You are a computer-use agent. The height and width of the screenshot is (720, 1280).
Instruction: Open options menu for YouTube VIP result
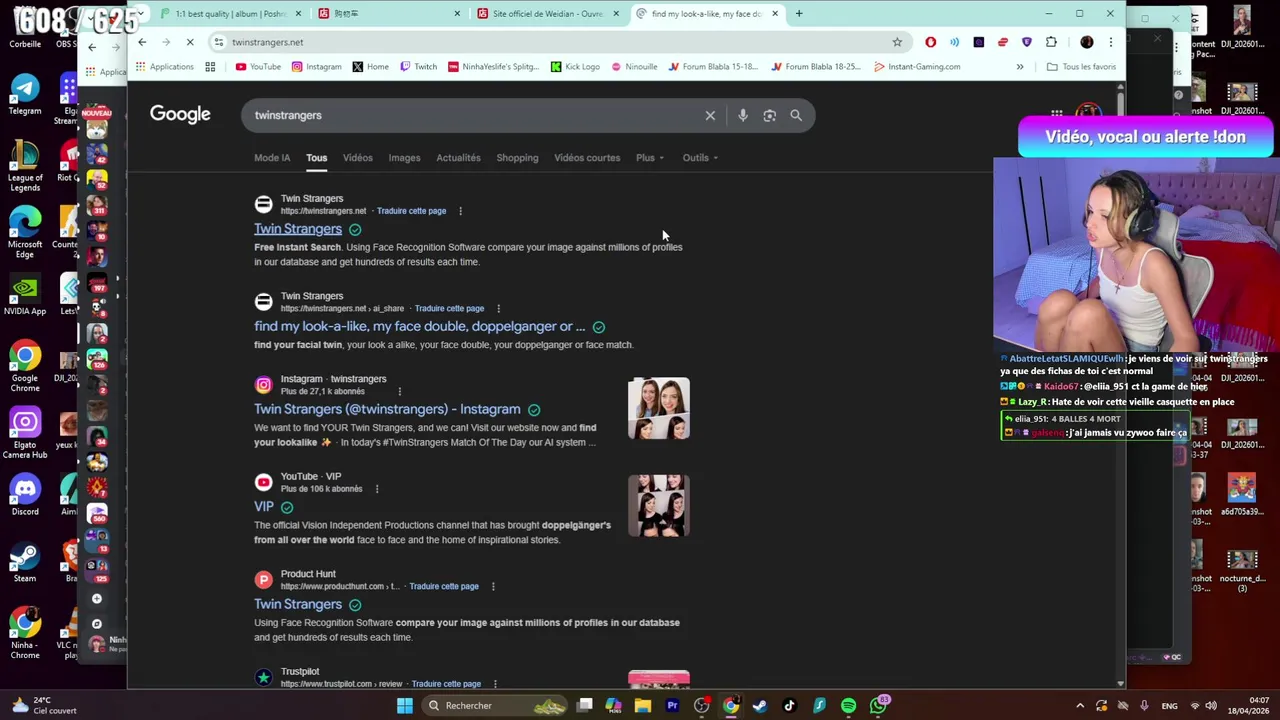point(376,489)
